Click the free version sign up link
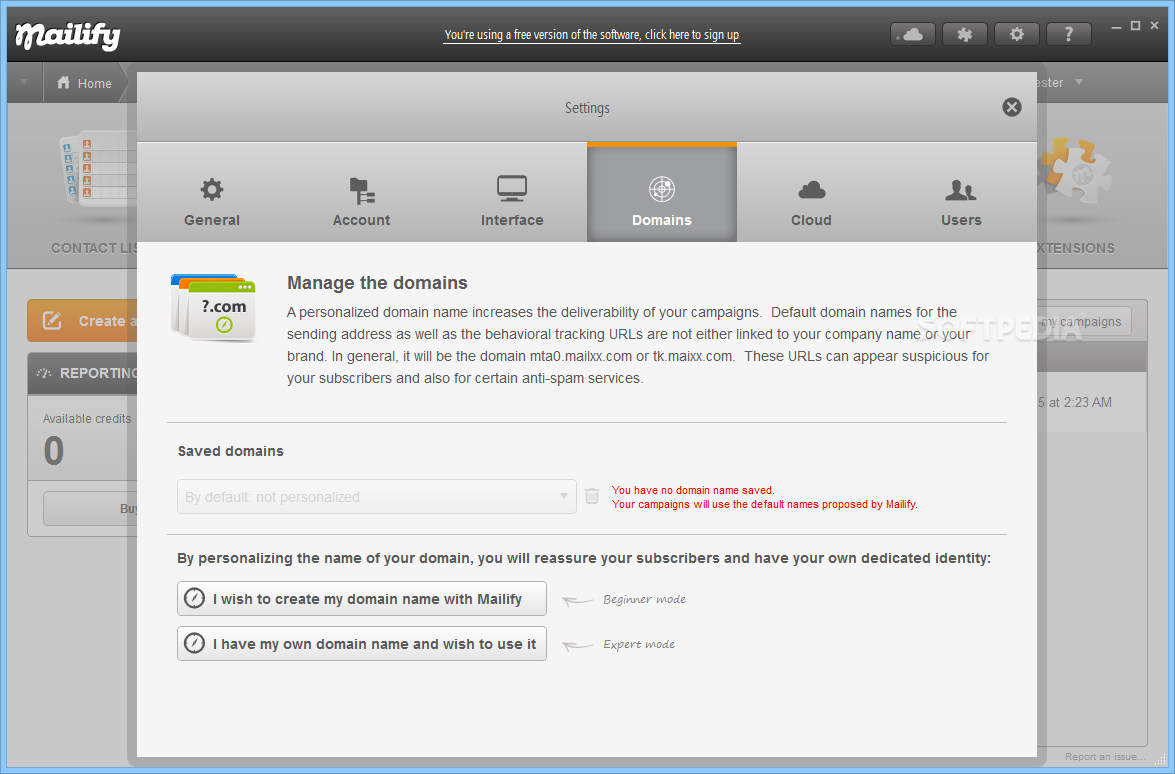The height and width of the screenshot is (774, 1175). click(x=591, y=34)
